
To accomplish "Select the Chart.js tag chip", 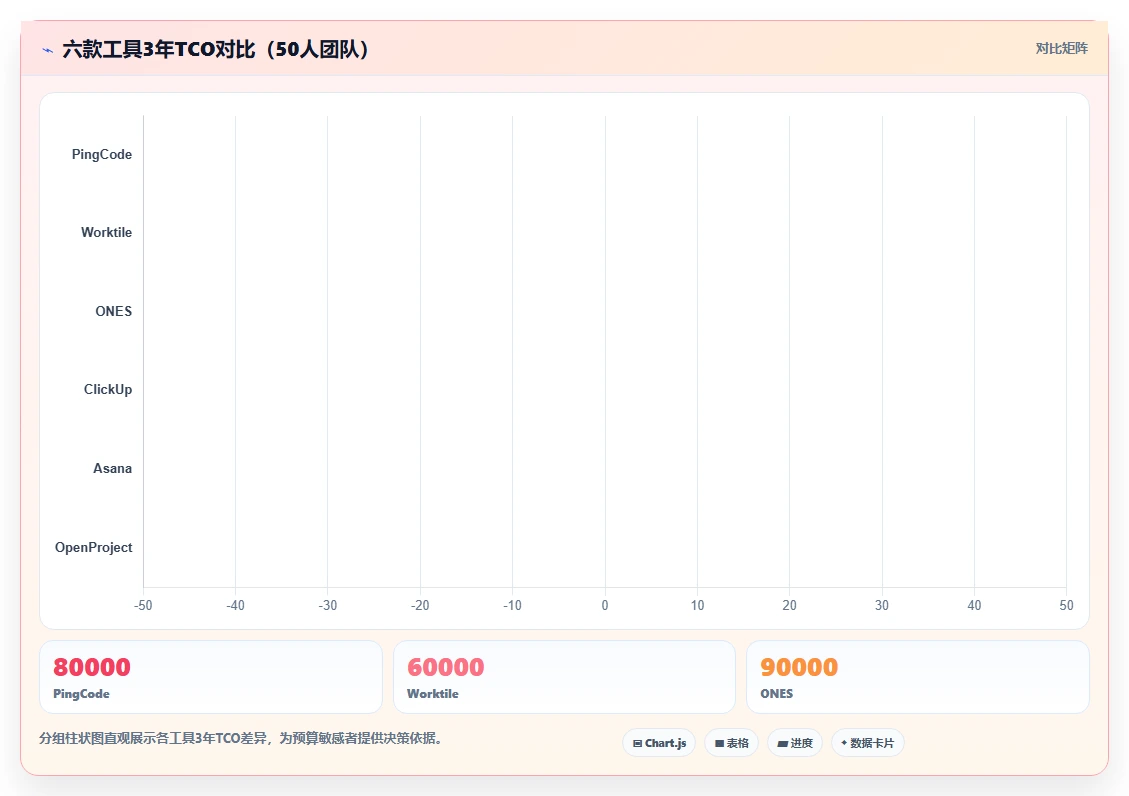I will [x=659, y=743].
